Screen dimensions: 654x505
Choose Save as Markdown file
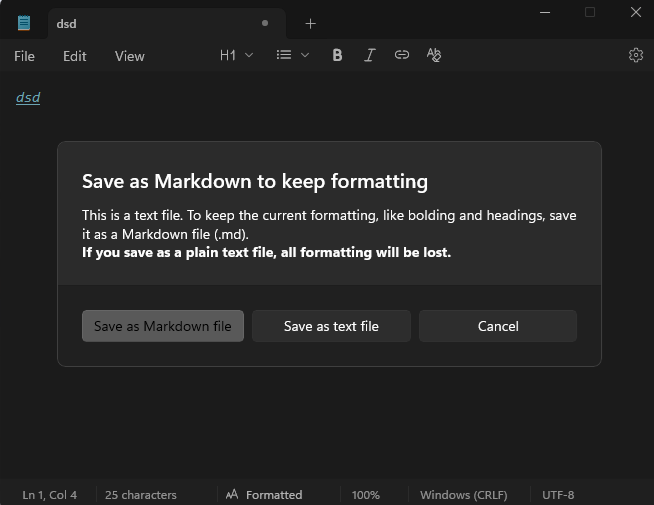[163, 326]
